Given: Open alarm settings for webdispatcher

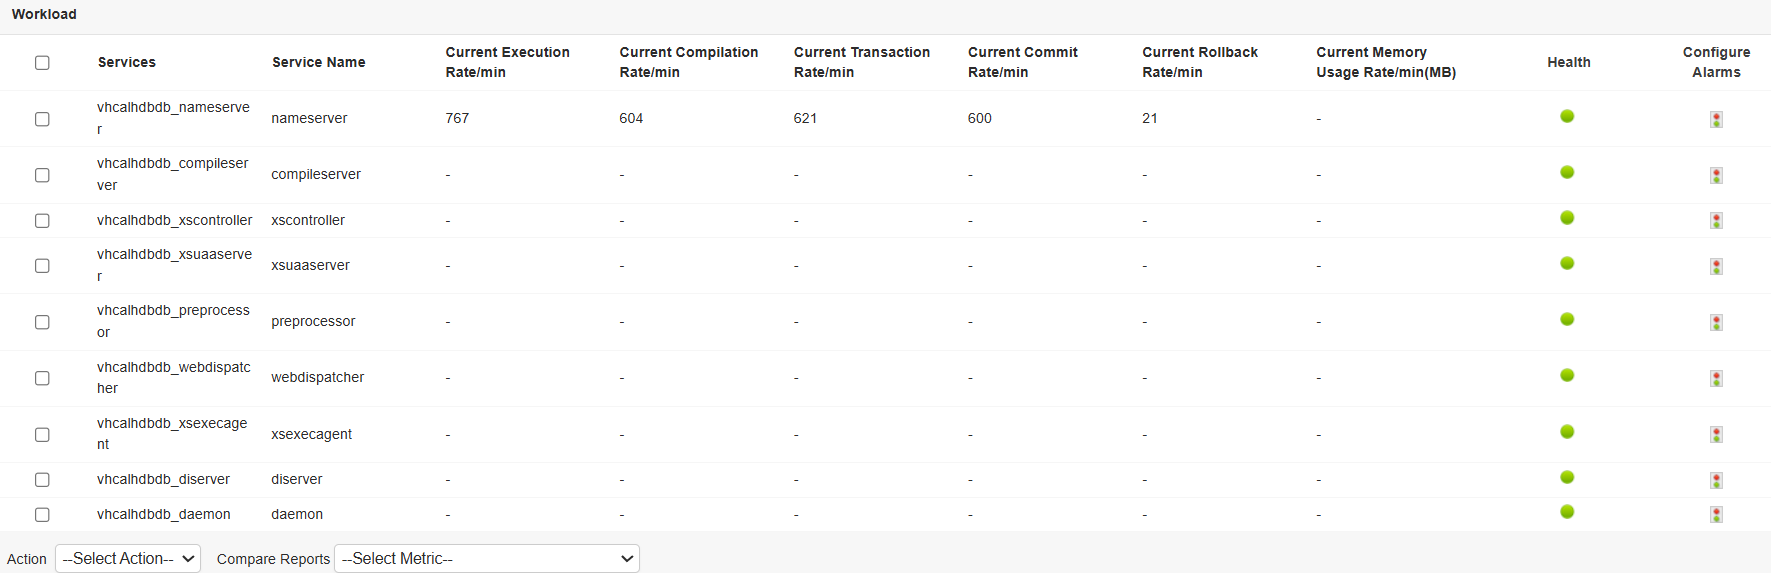Looking at the screenshot, I should point(1716,378).
